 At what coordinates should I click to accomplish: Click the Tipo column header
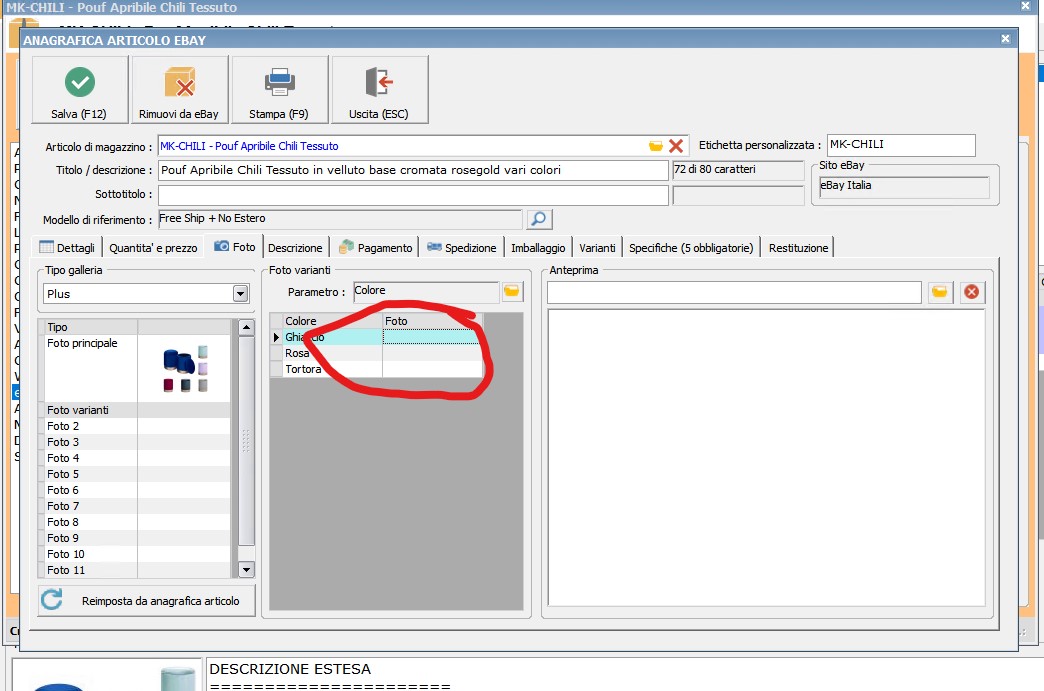[x=91, y=327]
